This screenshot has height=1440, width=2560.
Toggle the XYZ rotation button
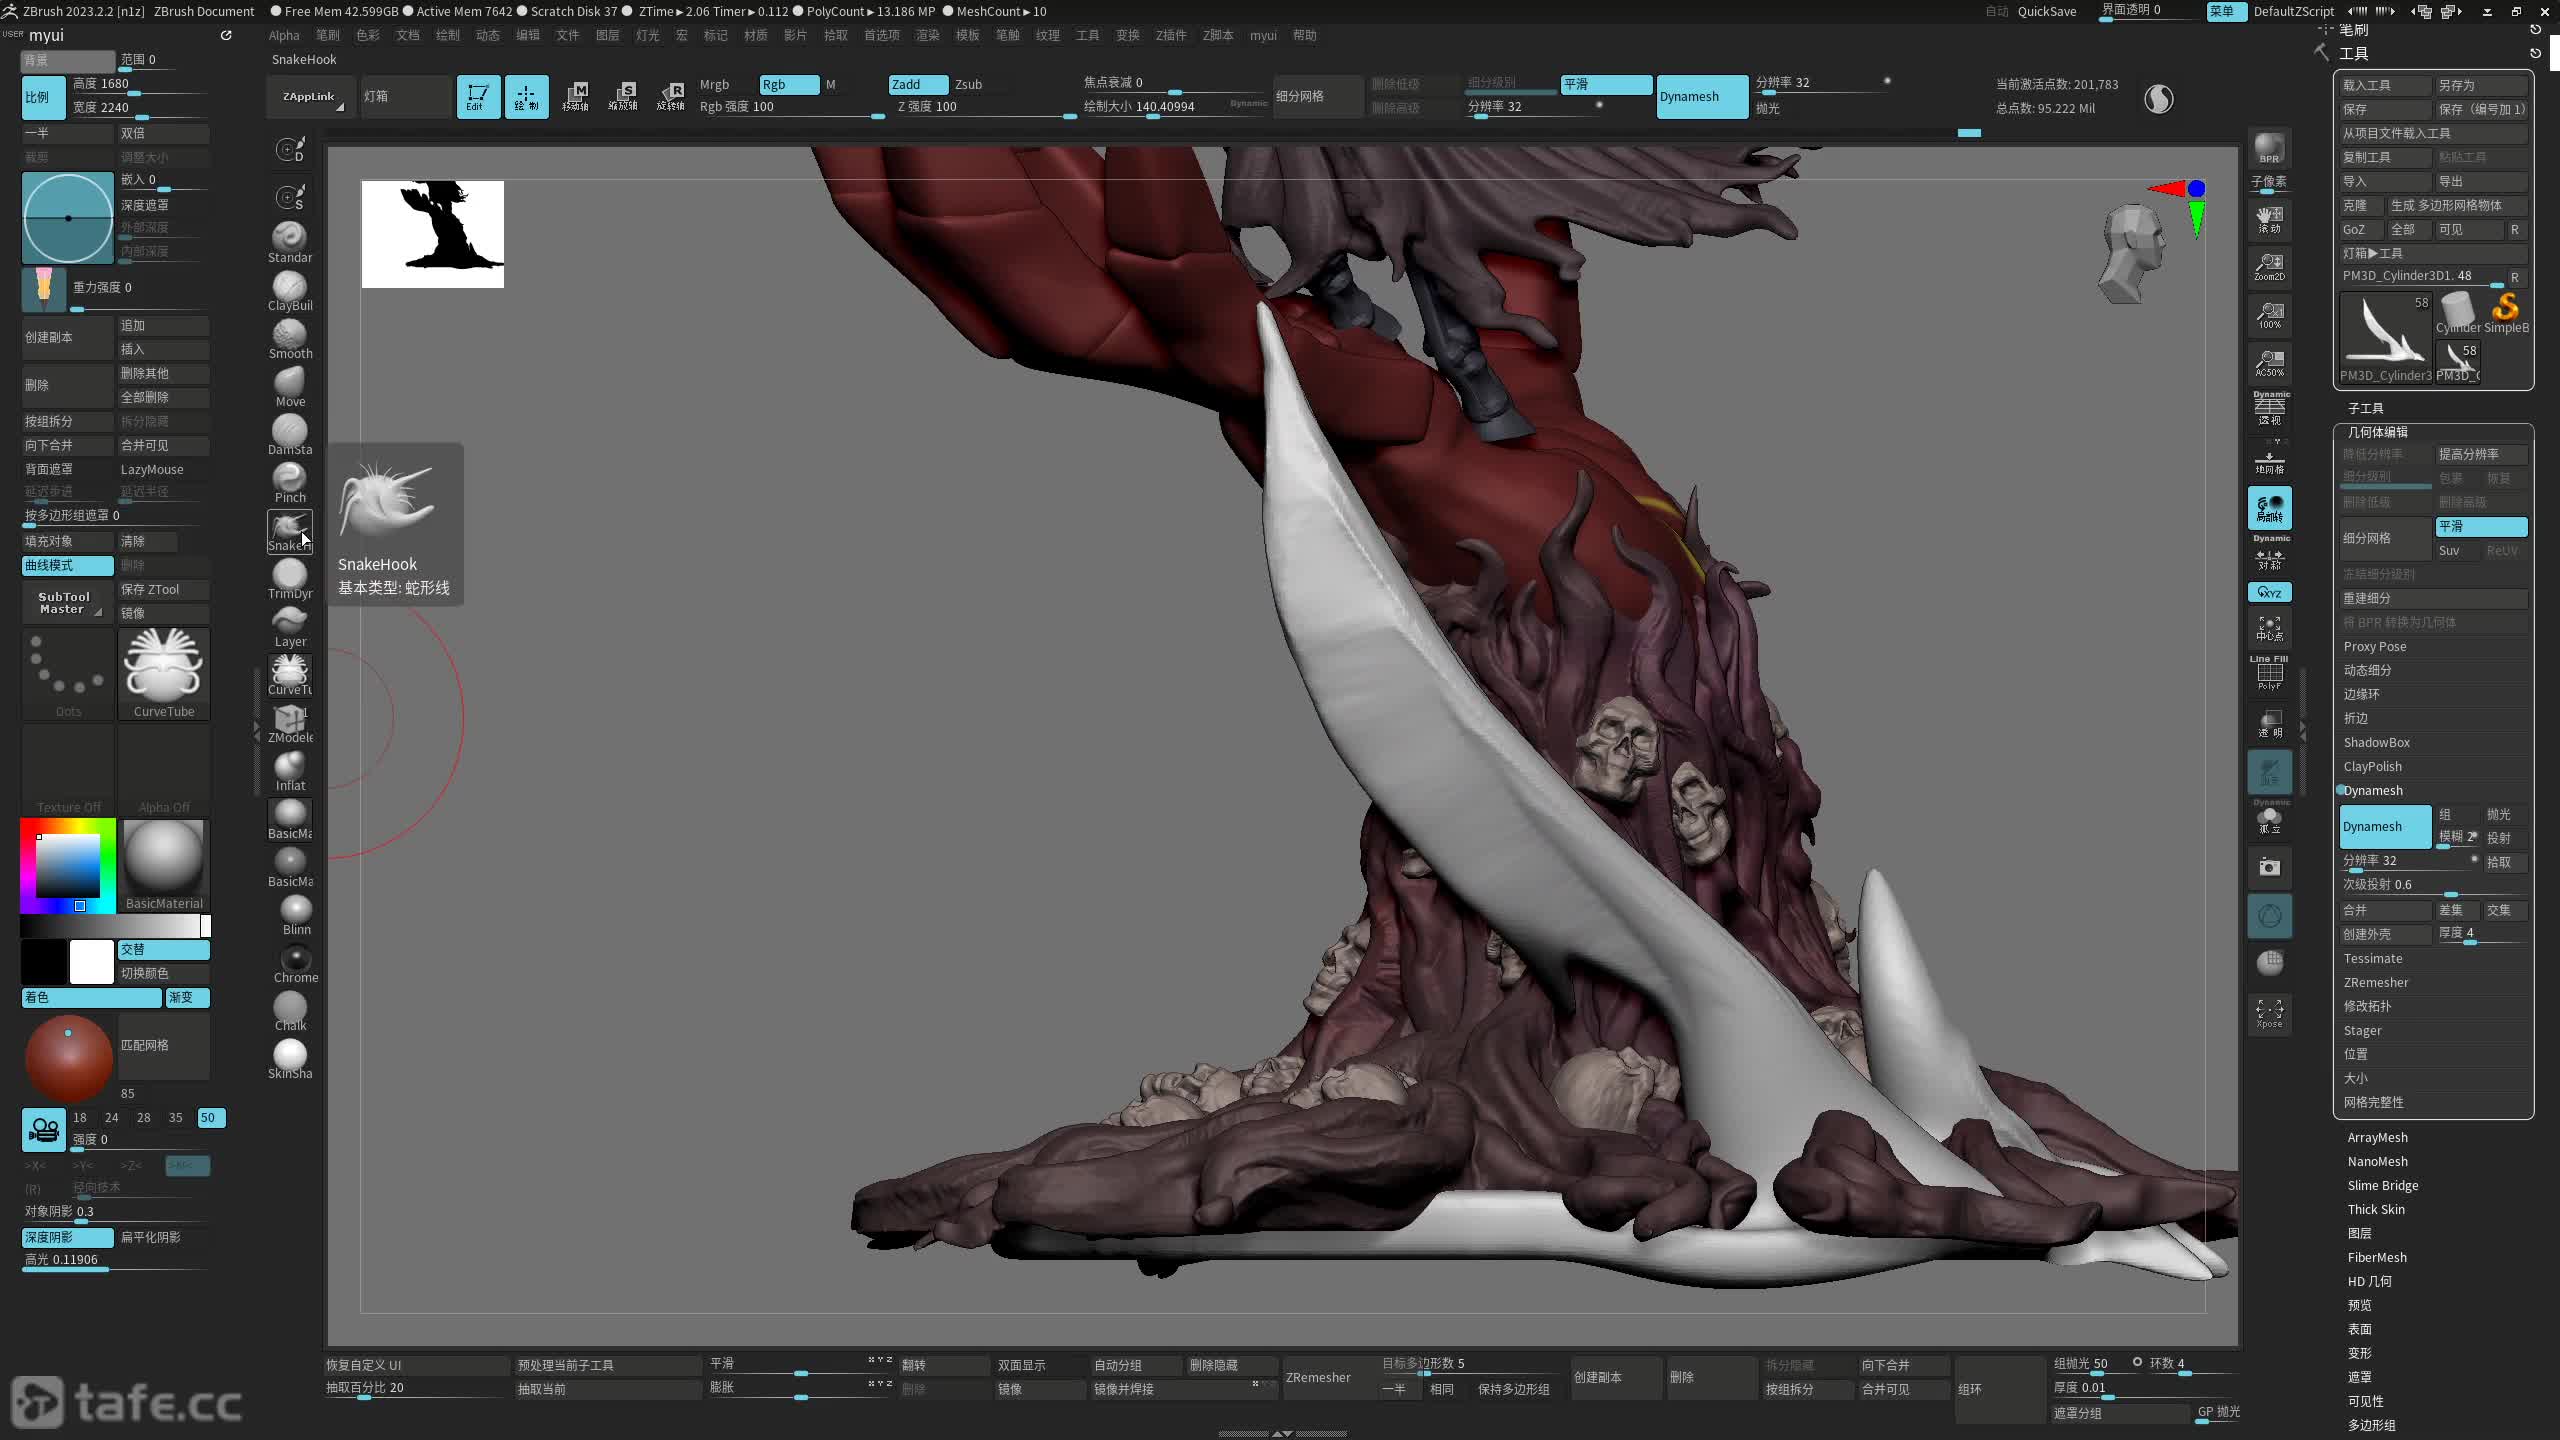[x=2269, y=593]
